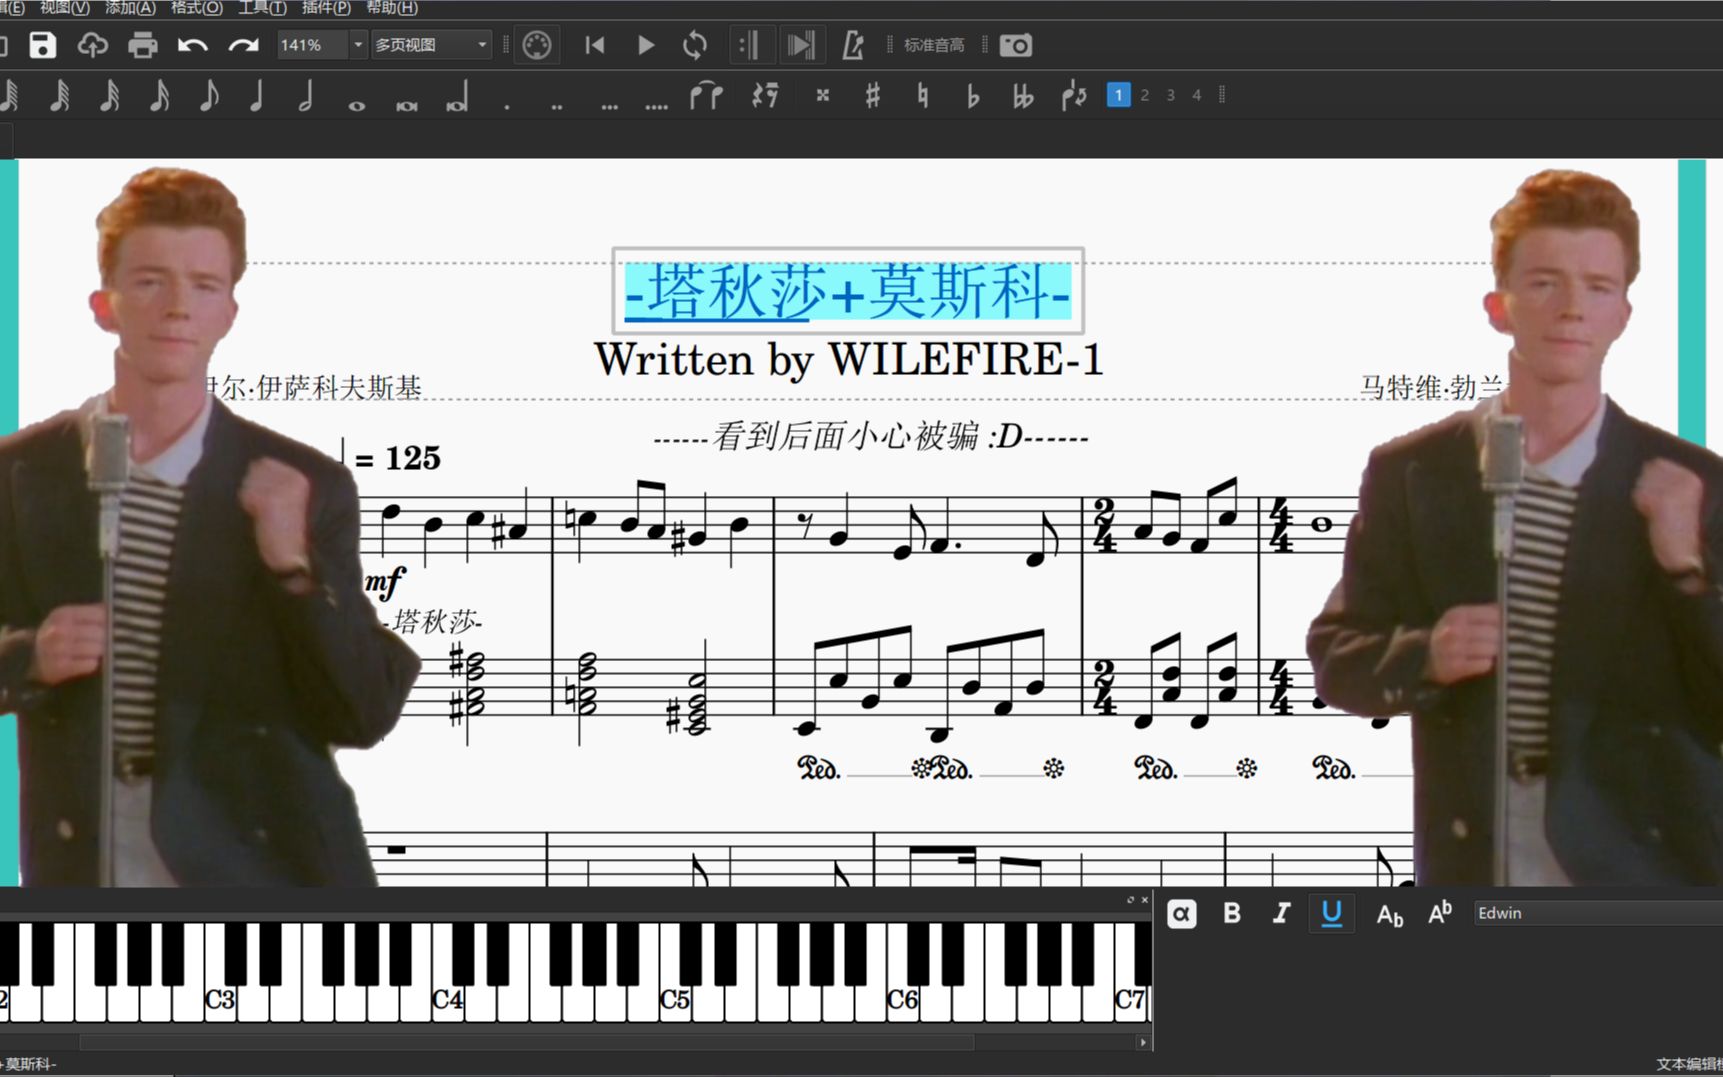Apply the natural accidental
Image resolution: width=1723 pixels, height=1077 pixels.
tap(923, 96)
